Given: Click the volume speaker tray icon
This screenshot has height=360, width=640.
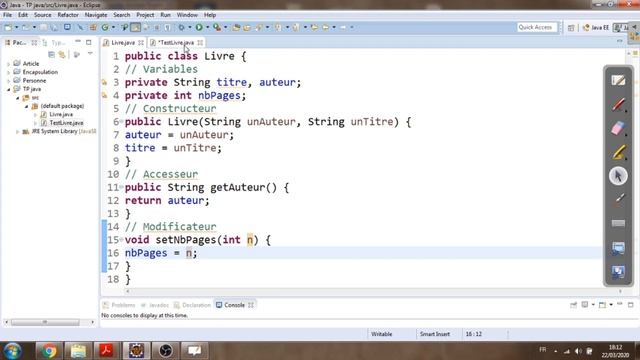Looking at the screenshot, I should pos(578,351).
